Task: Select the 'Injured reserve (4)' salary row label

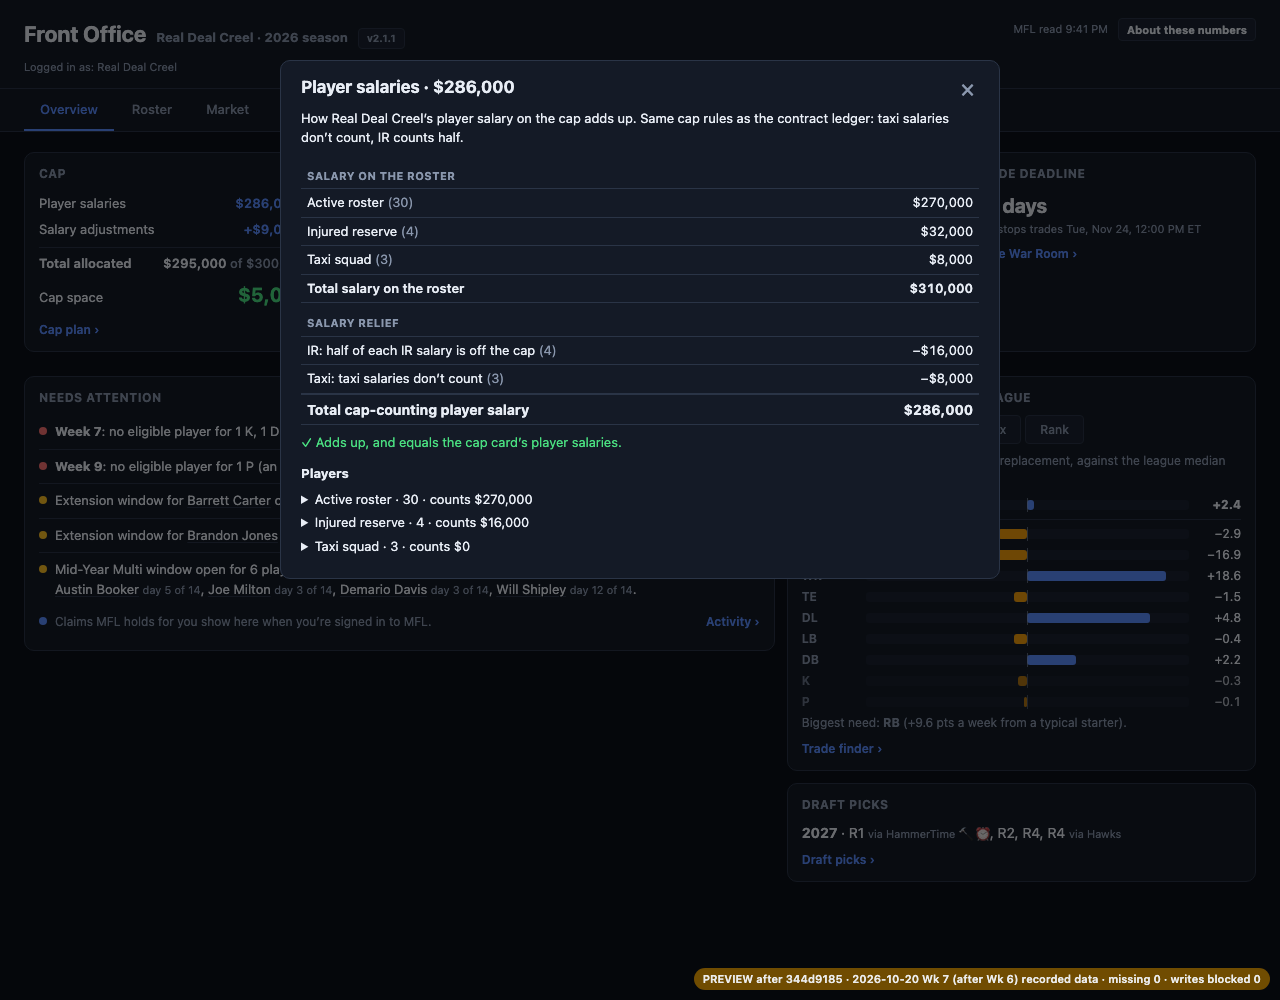Action: (x=363, y=232)
